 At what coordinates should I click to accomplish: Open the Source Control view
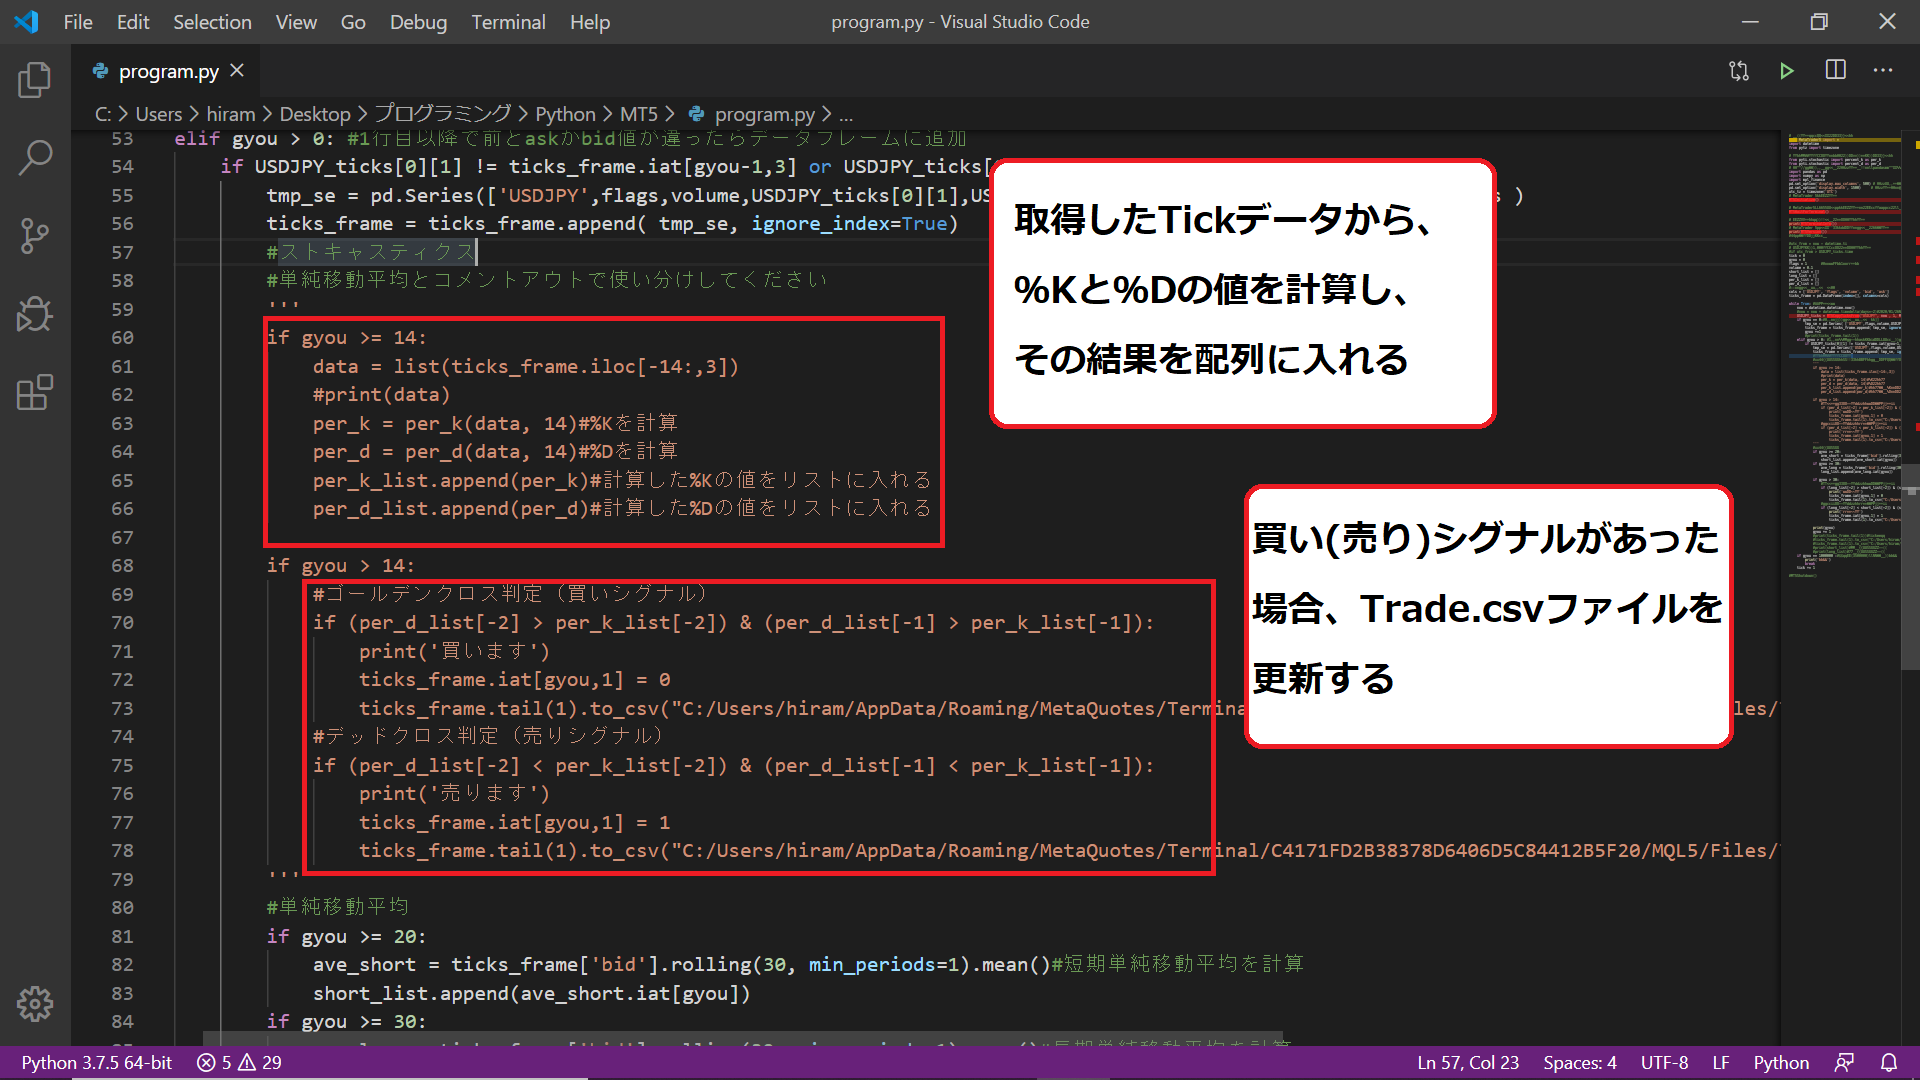coord(35,236)
